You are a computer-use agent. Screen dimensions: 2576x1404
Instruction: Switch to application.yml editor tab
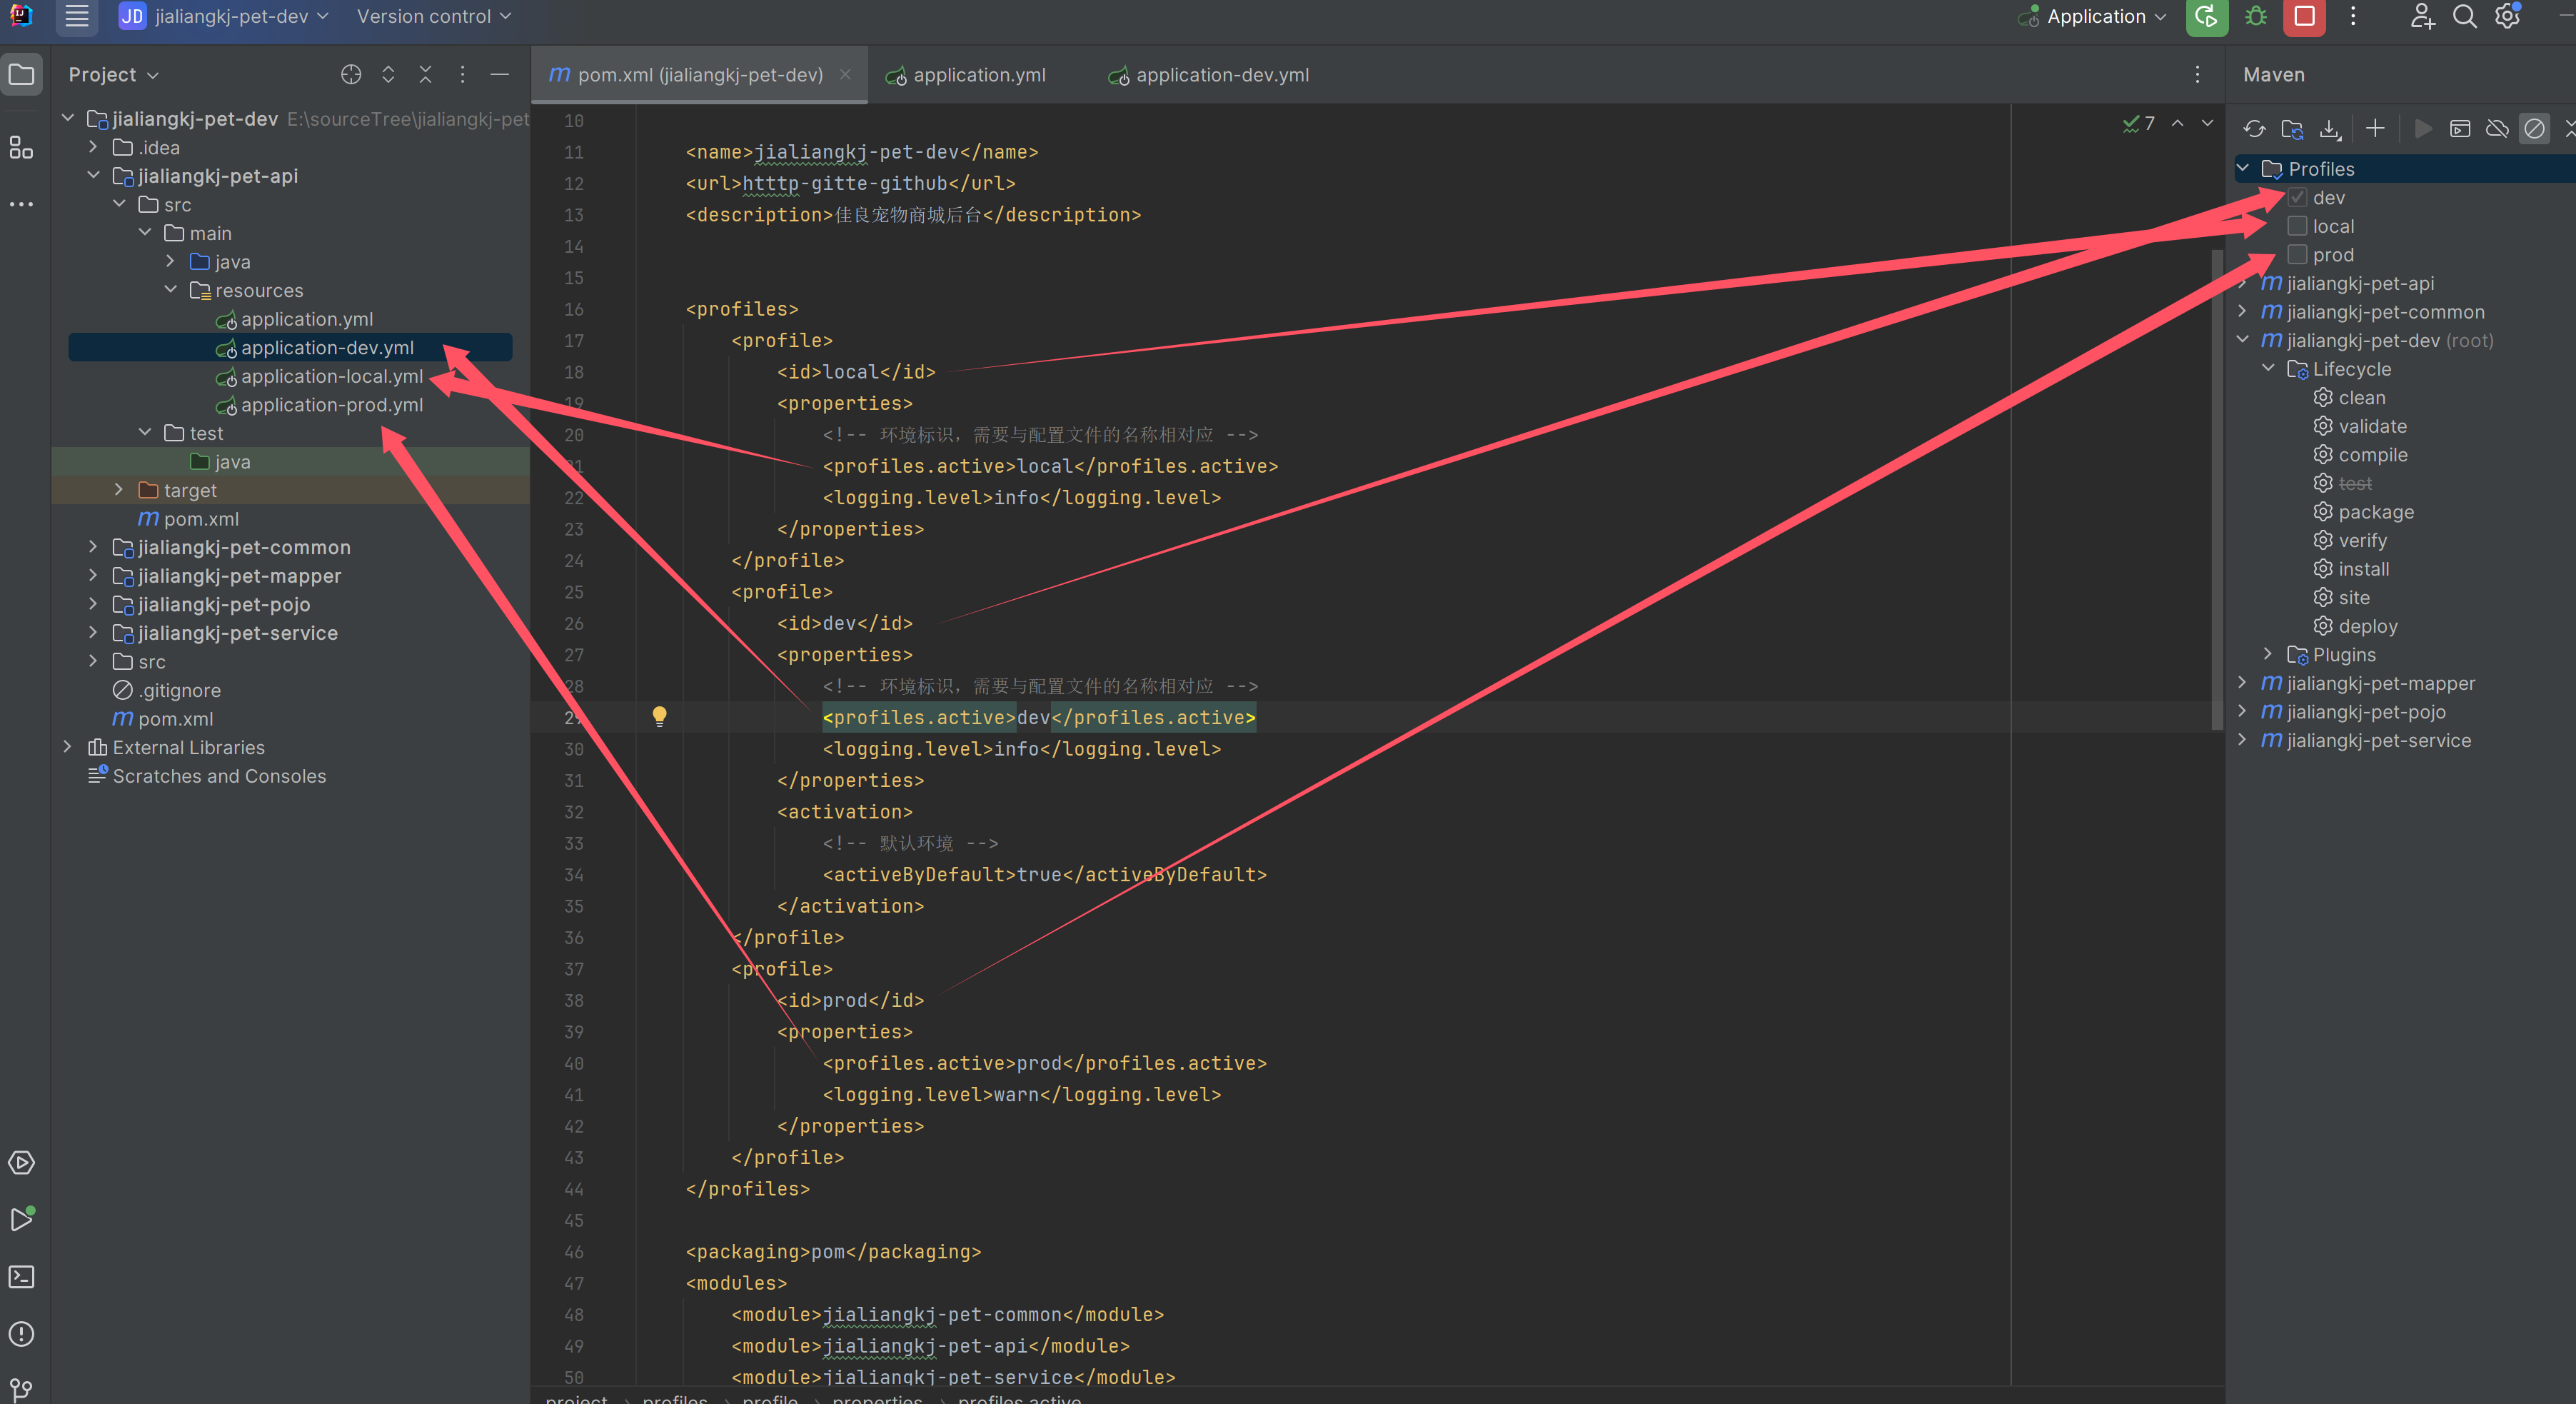966,75
